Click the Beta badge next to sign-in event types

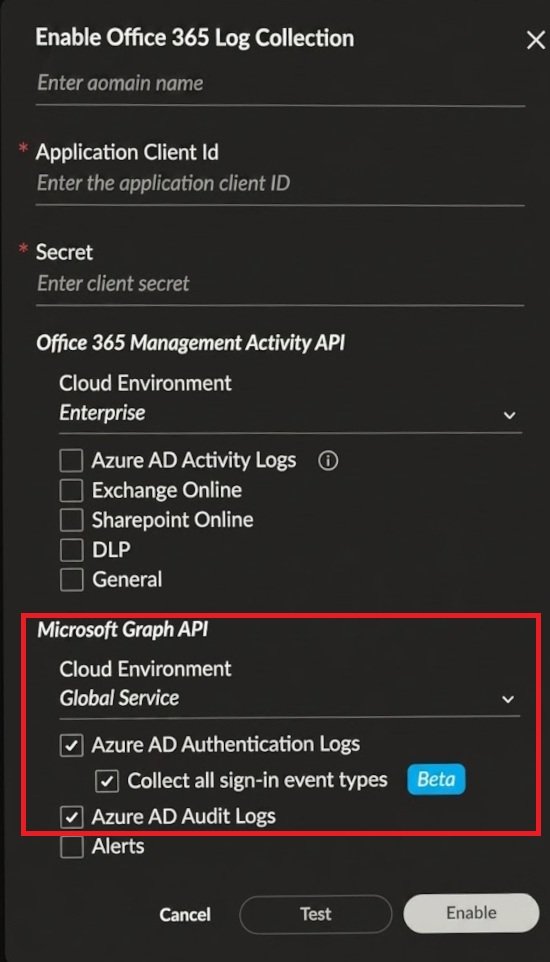click(436, 779)
